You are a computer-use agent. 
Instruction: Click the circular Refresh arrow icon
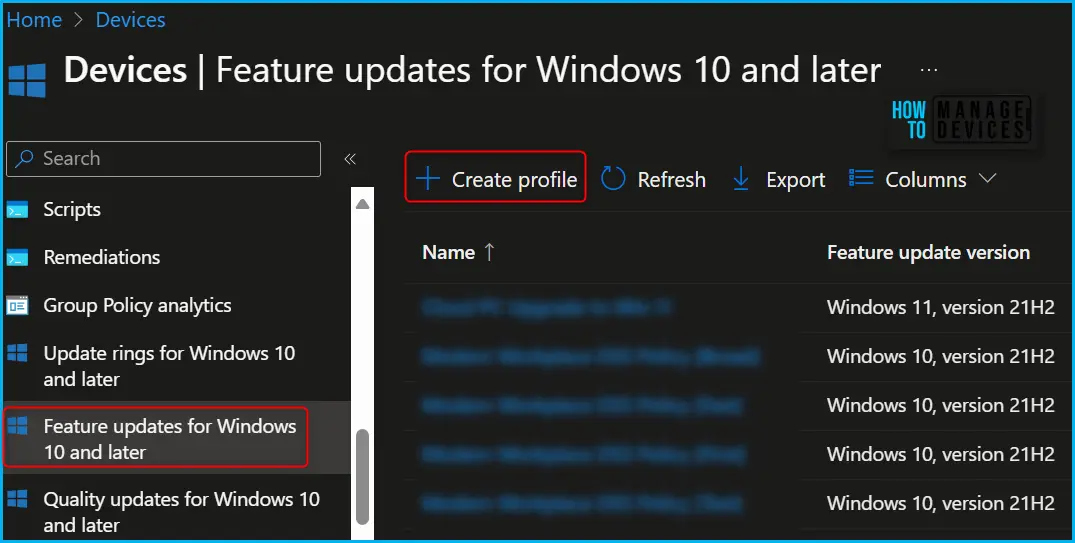pyautogui.click(x=613, y=179)
